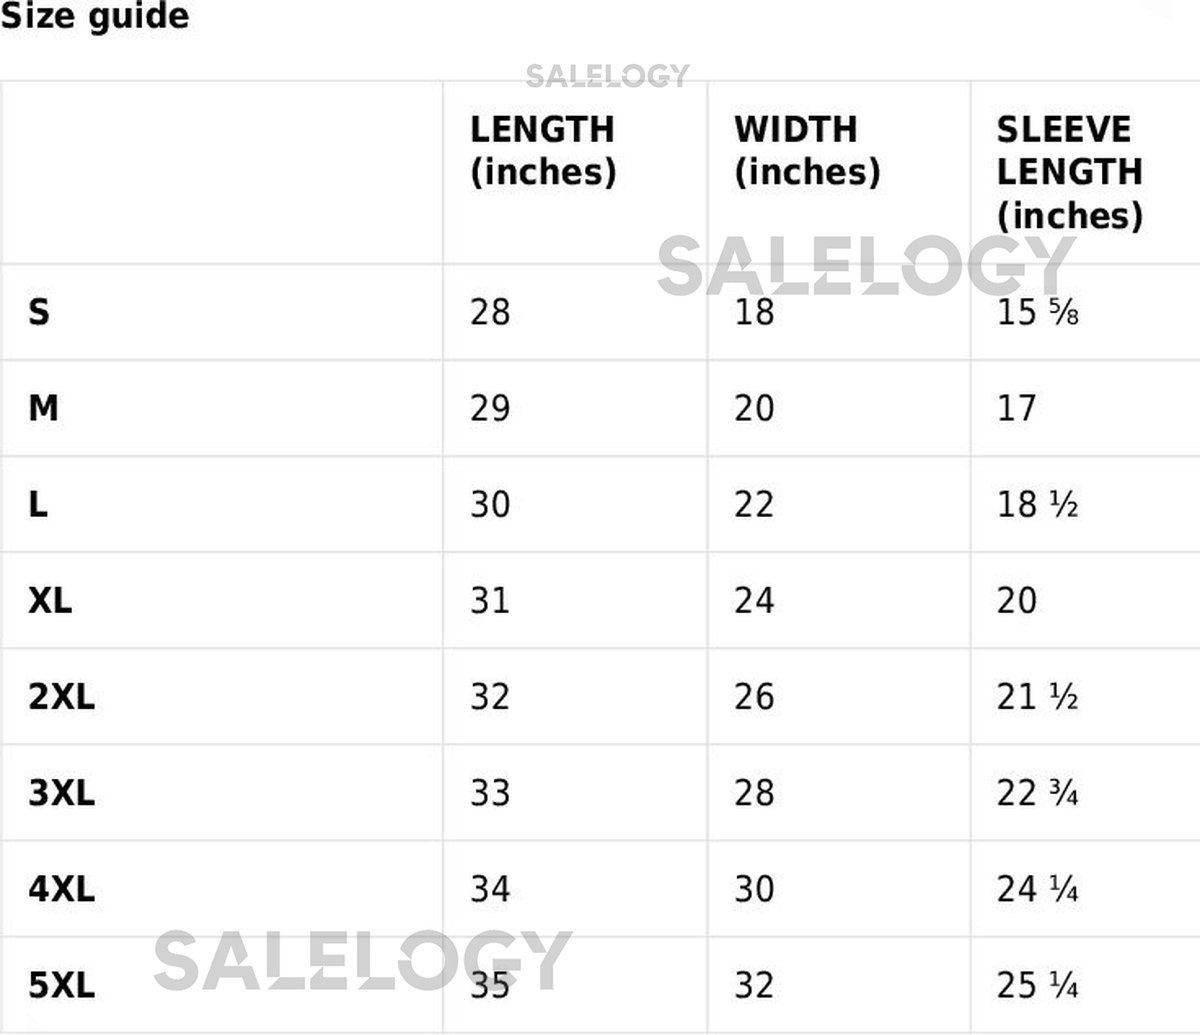Select the 22 ¾ sleeve length value
Image resolution: width=1200 pixels, height=1035 pixels.
1037,793
